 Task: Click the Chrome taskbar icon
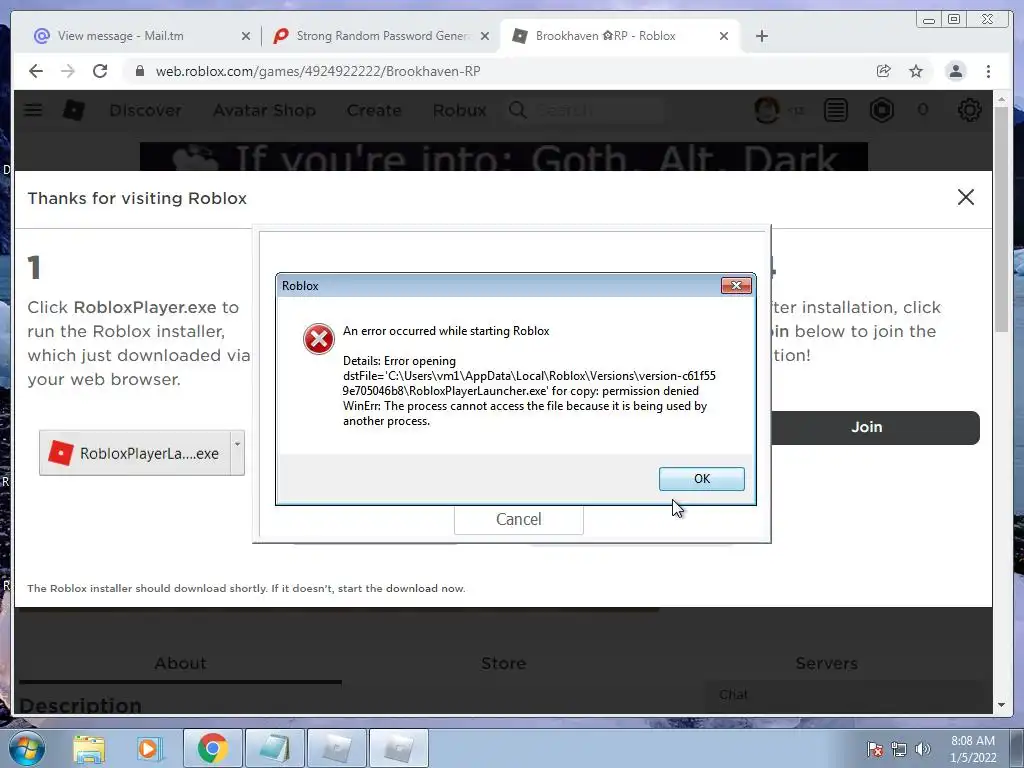pyautogui.click(x=212, y=748)
